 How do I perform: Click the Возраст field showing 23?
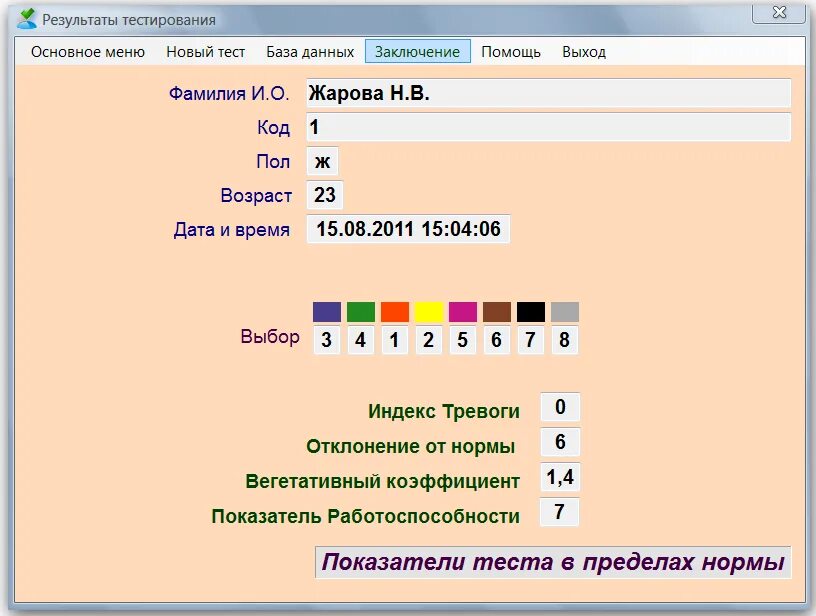tap(325, 195)
